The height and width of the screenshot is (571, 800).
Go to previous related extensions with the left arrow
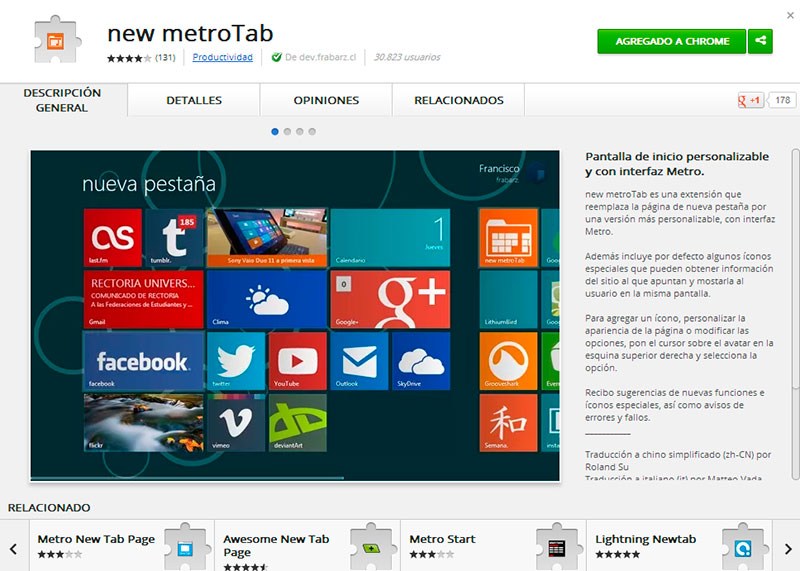click(x=14, y=549)
